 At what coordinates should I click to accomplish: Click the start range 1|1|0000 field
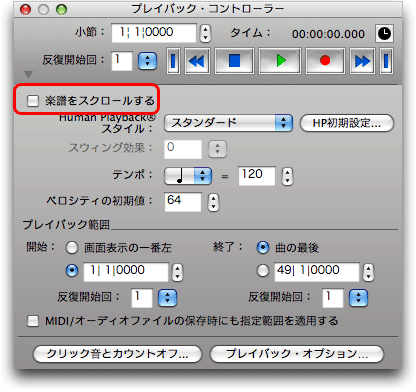[126, 272]
